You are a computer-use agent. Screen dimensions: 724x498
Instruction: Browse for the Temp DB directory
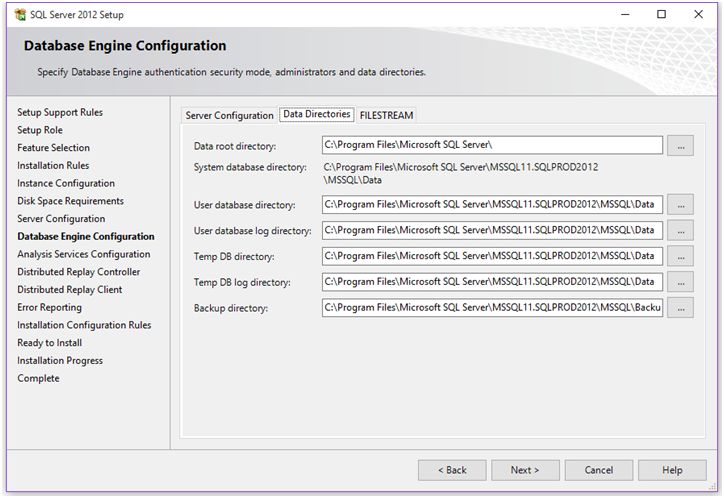click(680, 257)
